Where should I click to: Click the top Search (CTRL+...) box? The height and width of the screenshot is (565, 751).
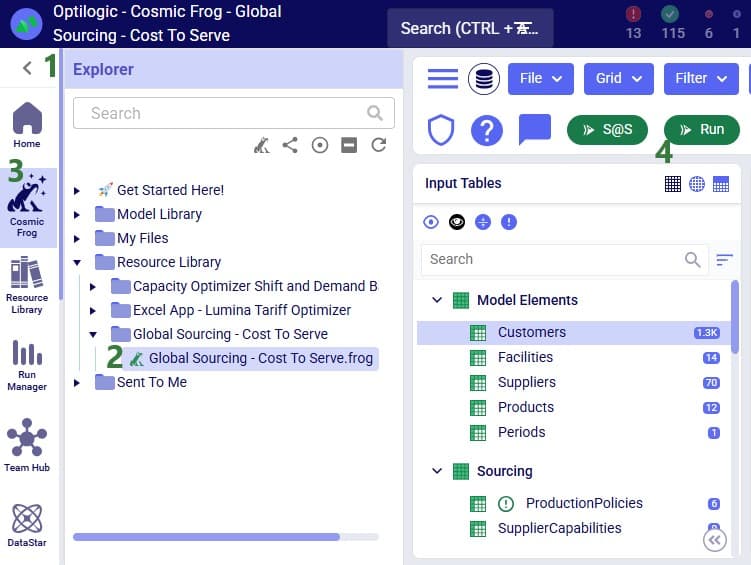coord(470,28)
